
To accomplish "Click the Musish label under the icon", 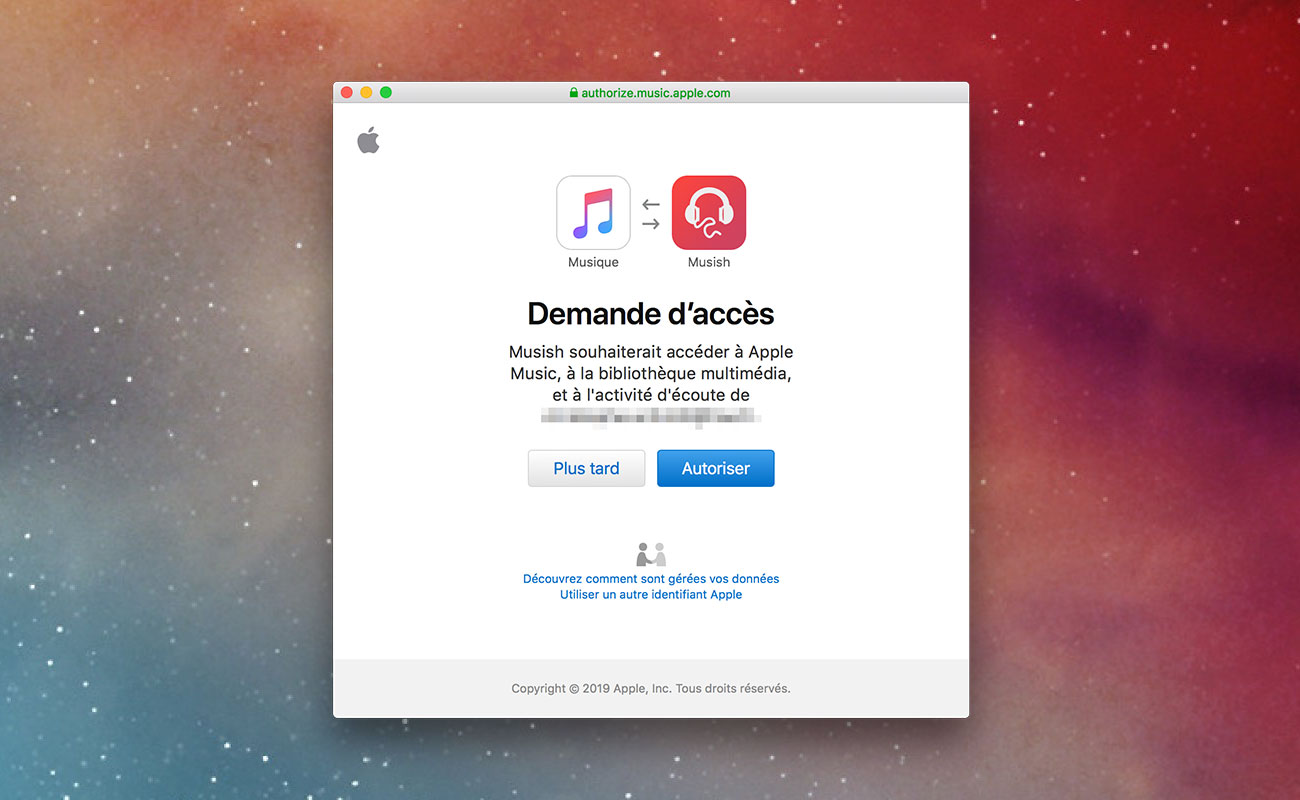I will (x=708, y=263).
